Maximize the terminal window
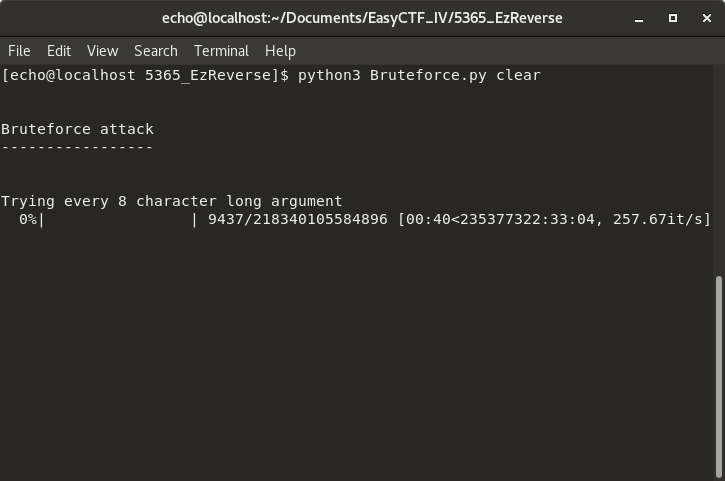 [x=673, y=18]
